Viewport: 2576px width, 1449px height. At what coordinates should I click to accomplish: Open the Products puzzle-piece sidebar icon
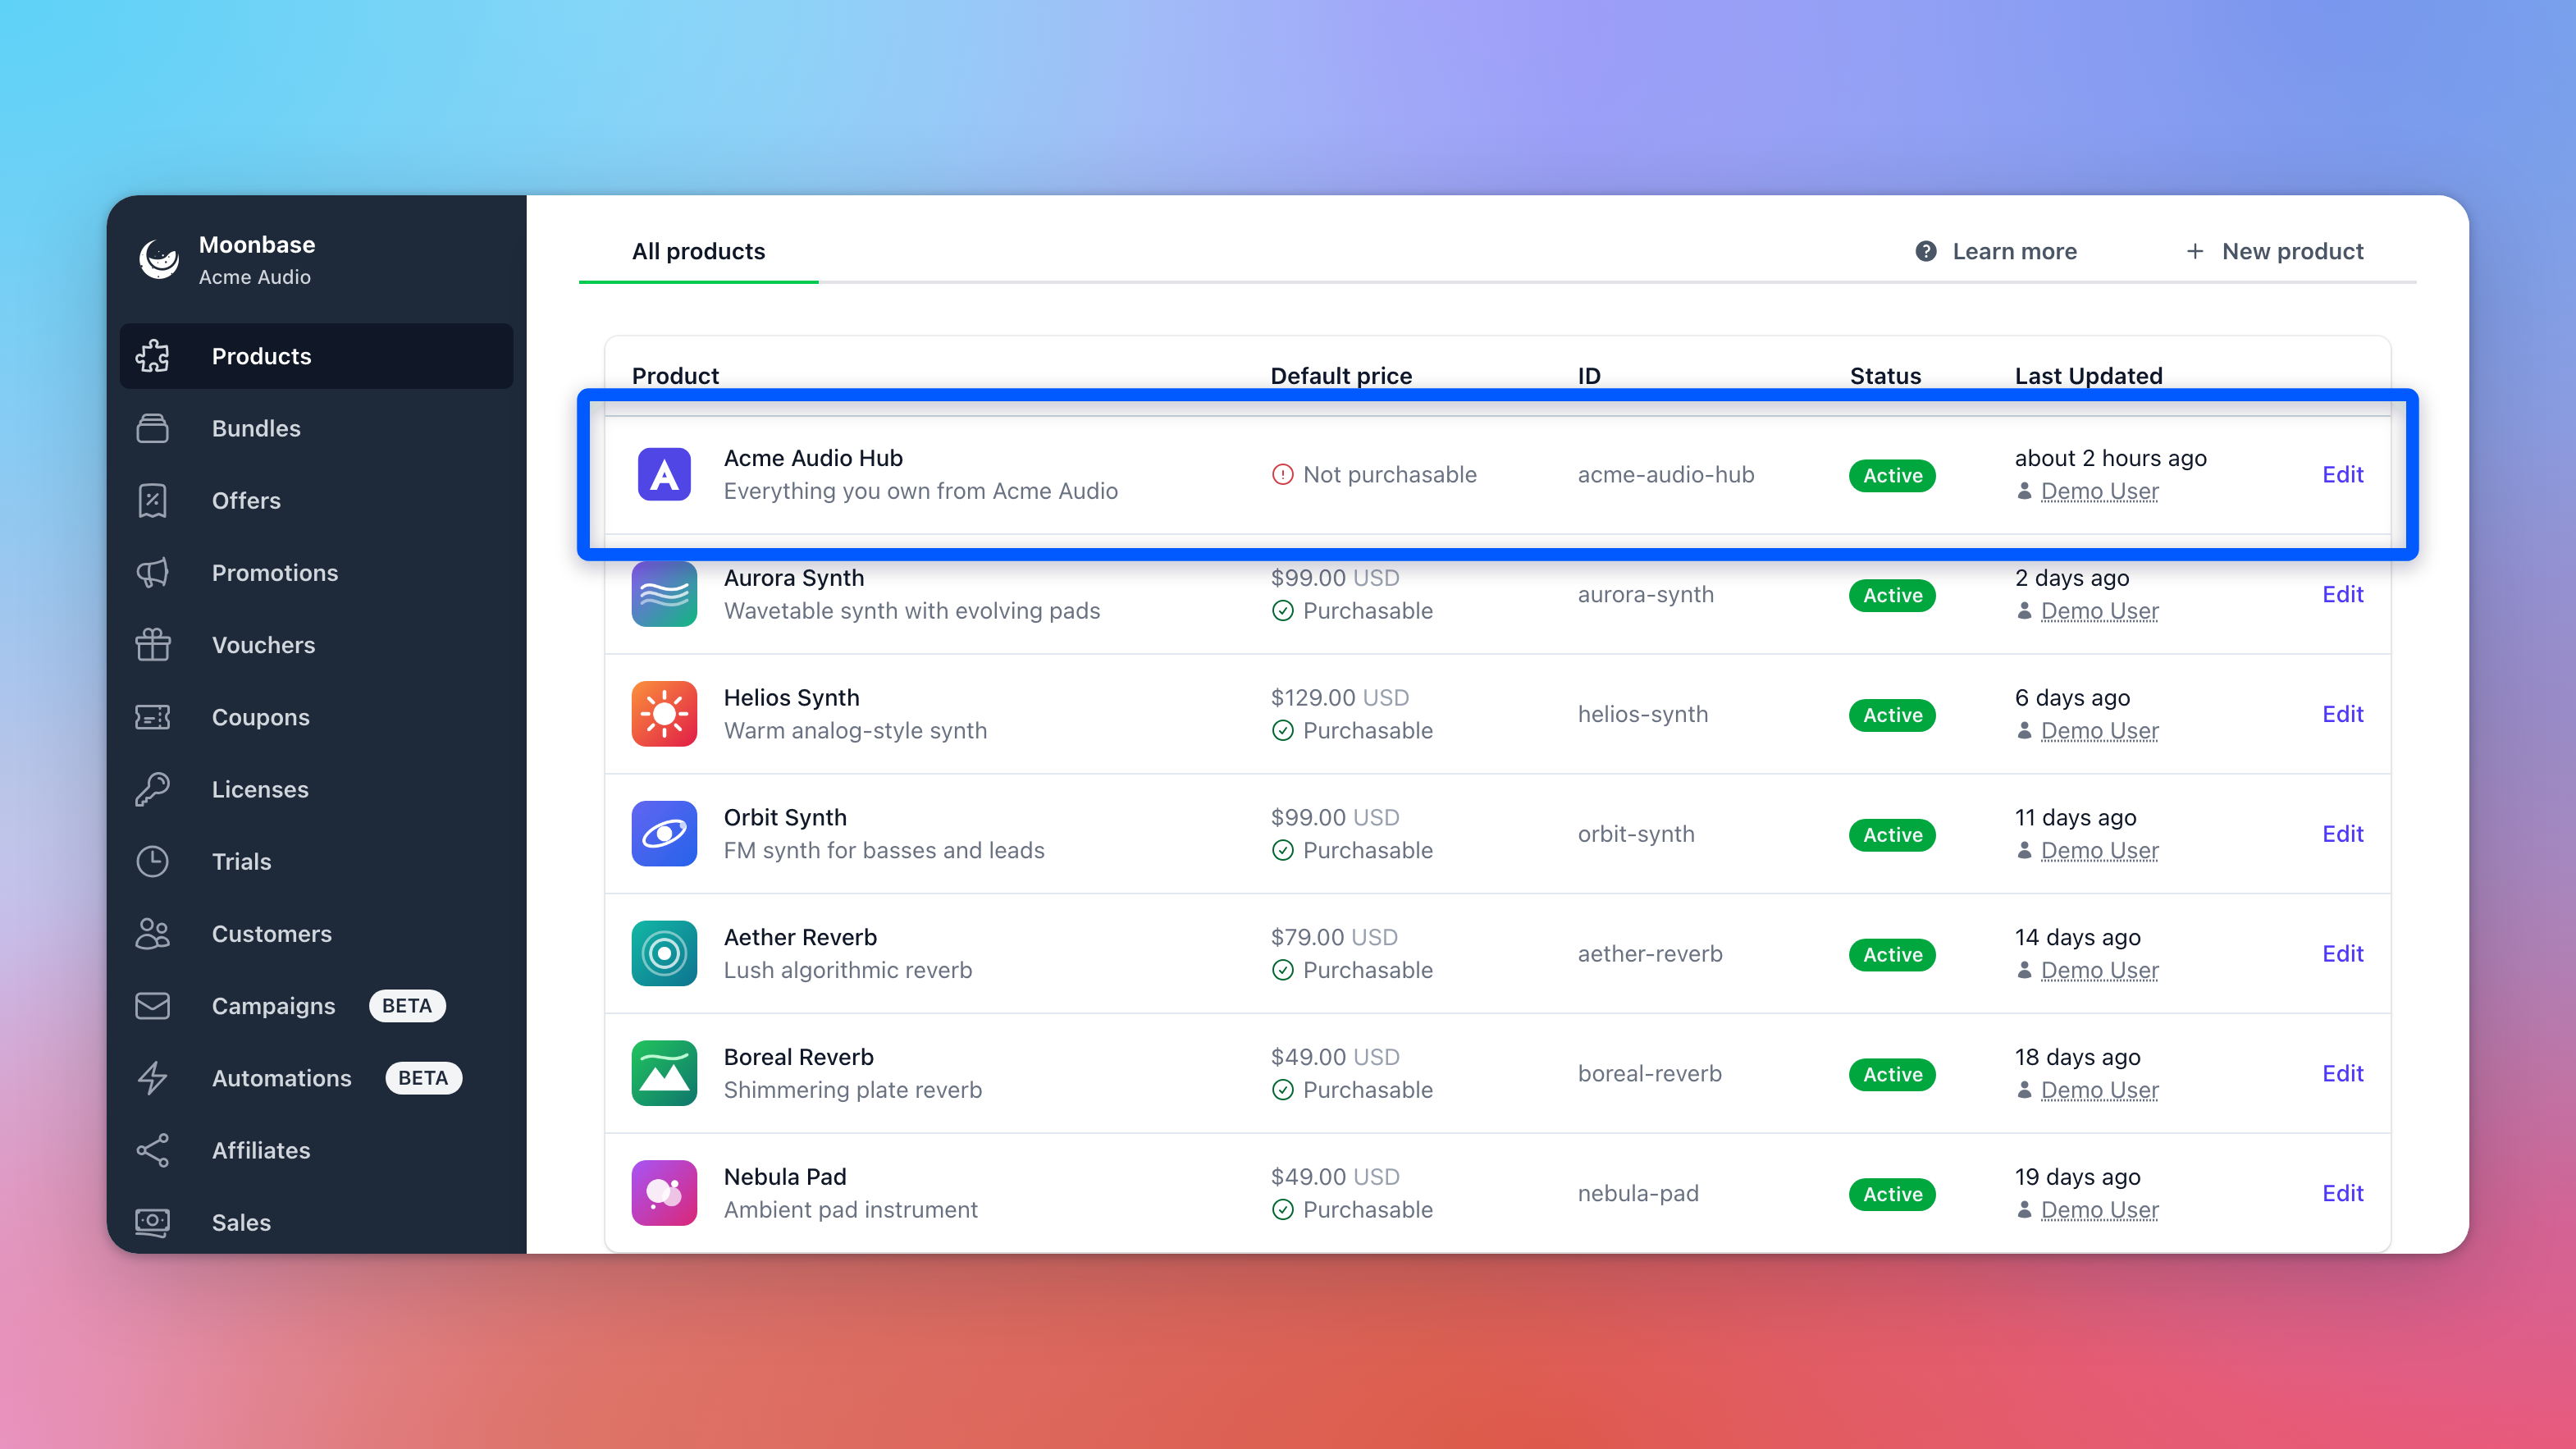click(x=153, y=356)
